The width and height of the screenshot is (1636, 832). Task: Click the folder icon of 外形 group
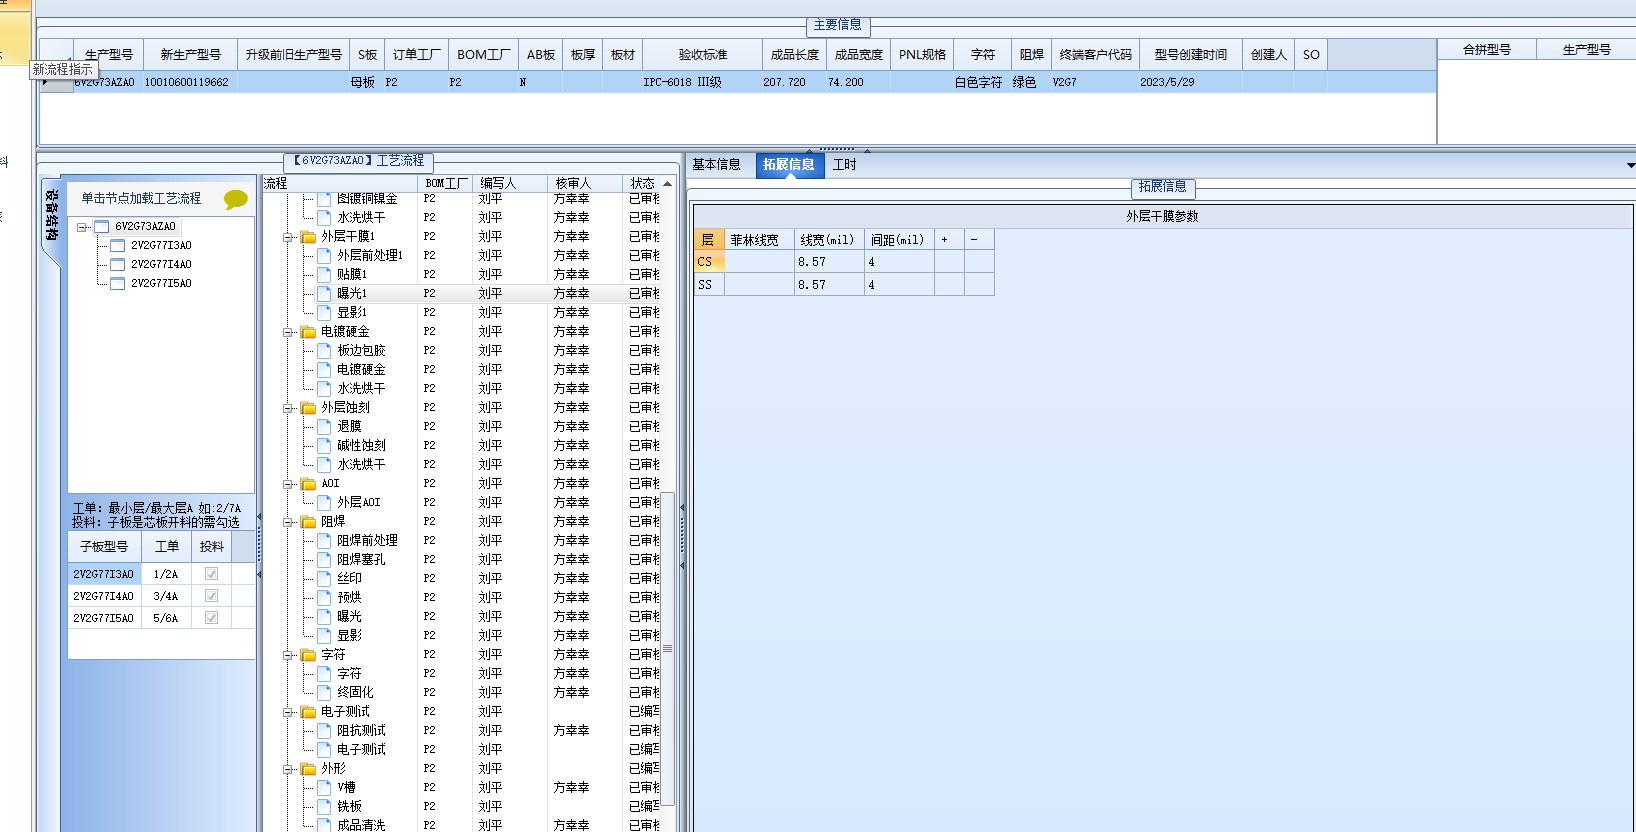[x=308, y=769]
